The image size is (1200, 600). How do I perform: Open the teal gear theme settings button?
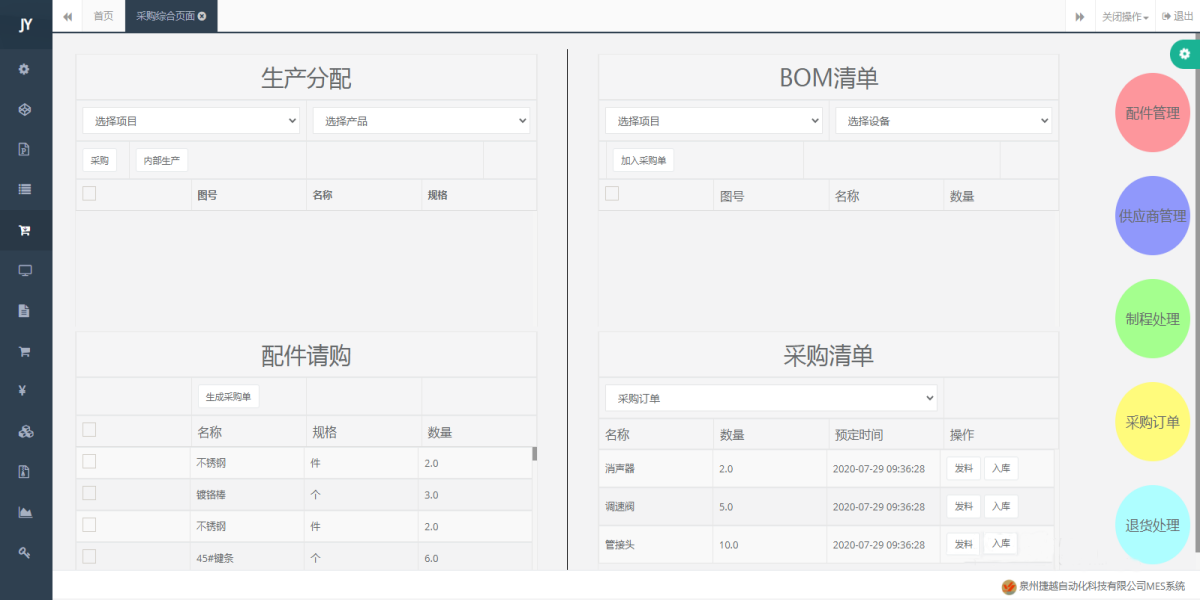coord(1185,54)
